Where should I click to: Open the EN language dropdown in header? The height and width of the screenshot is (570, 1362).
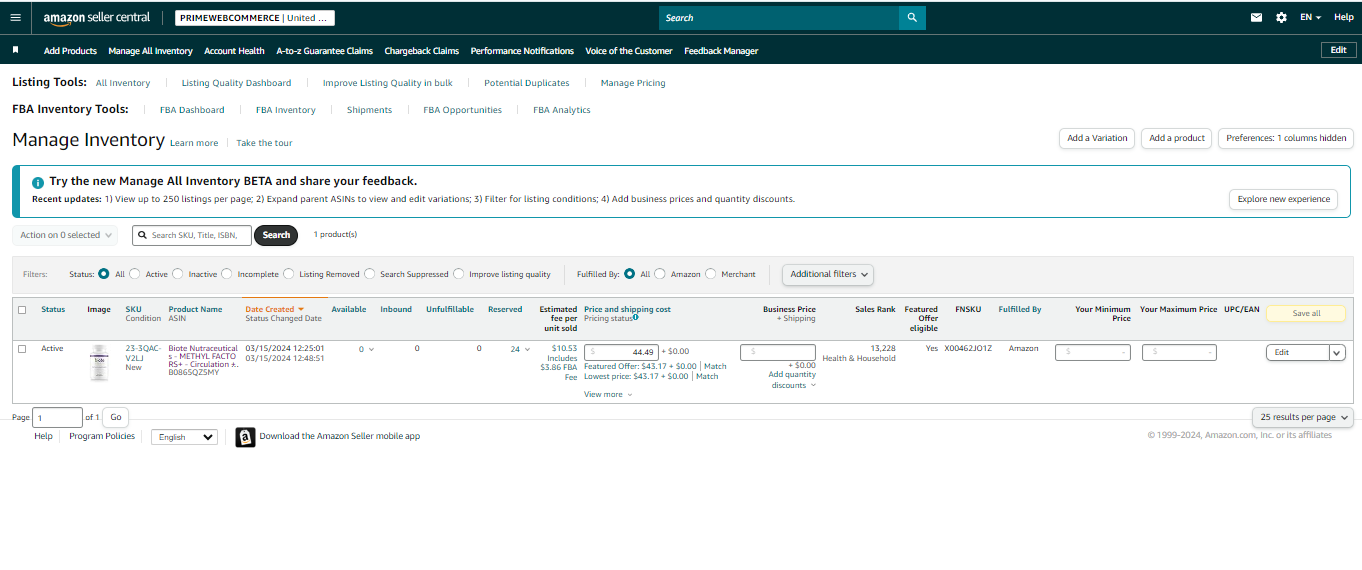pyautogui.click(x=1310, y=17)
